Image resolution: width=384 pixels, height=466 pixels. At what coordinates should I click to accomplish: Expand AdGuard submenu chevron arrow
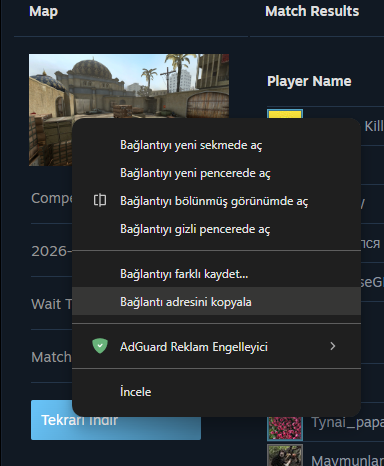coord(332,346)
